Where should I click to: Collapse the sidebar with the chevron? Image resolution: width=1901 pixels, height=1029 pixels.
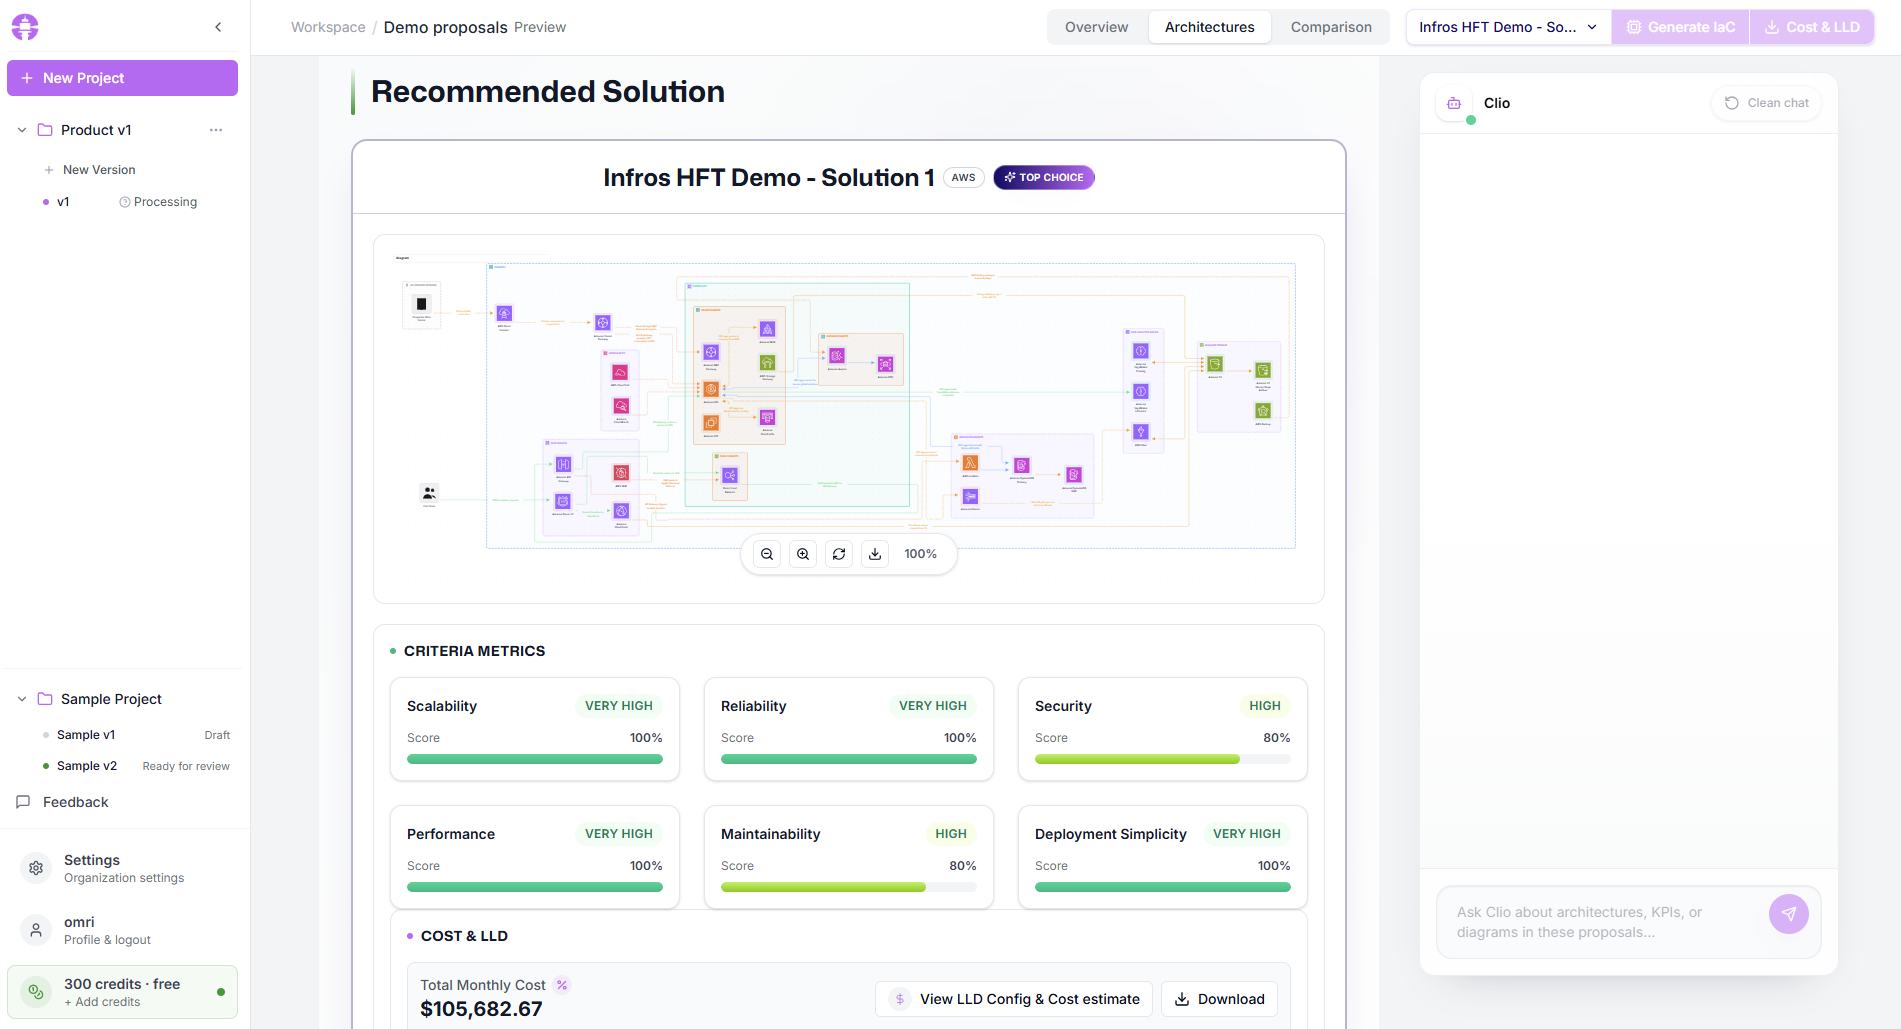(218, 27)
